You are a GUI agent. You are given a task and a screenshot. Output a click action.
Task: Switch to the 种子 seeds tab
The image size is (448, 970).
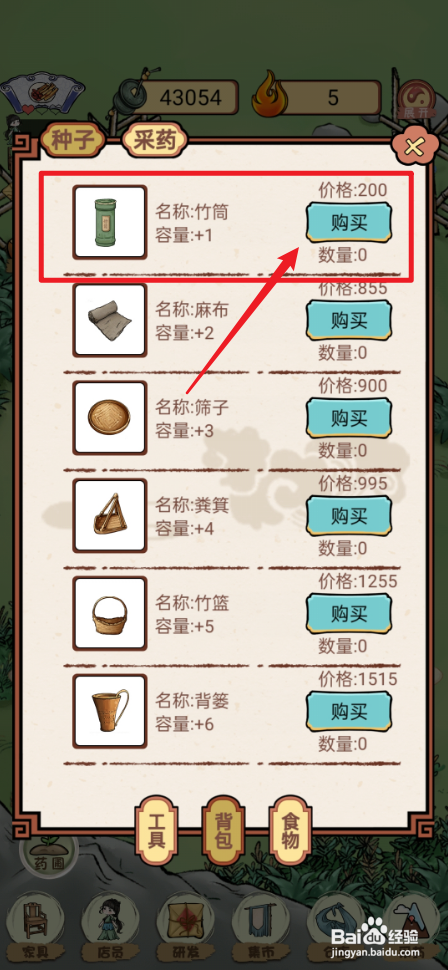(73, 141)
